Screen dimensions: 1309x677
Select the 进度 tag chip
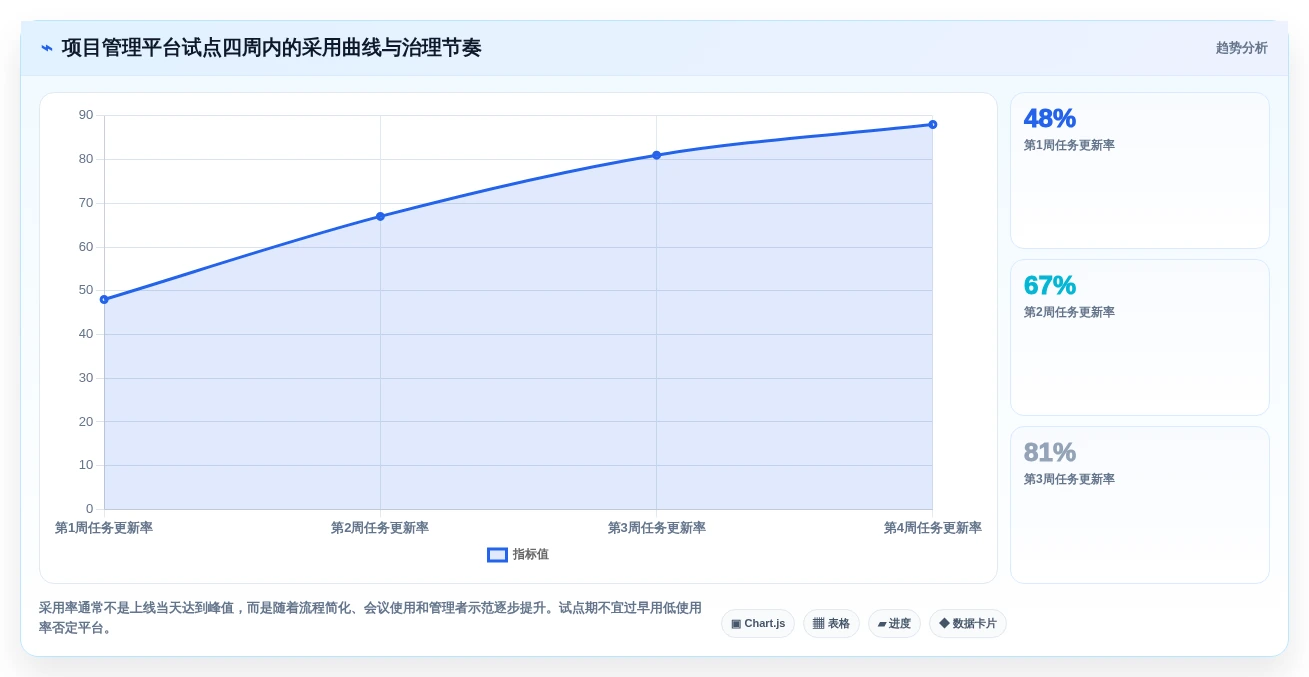[x=894, y=624]
